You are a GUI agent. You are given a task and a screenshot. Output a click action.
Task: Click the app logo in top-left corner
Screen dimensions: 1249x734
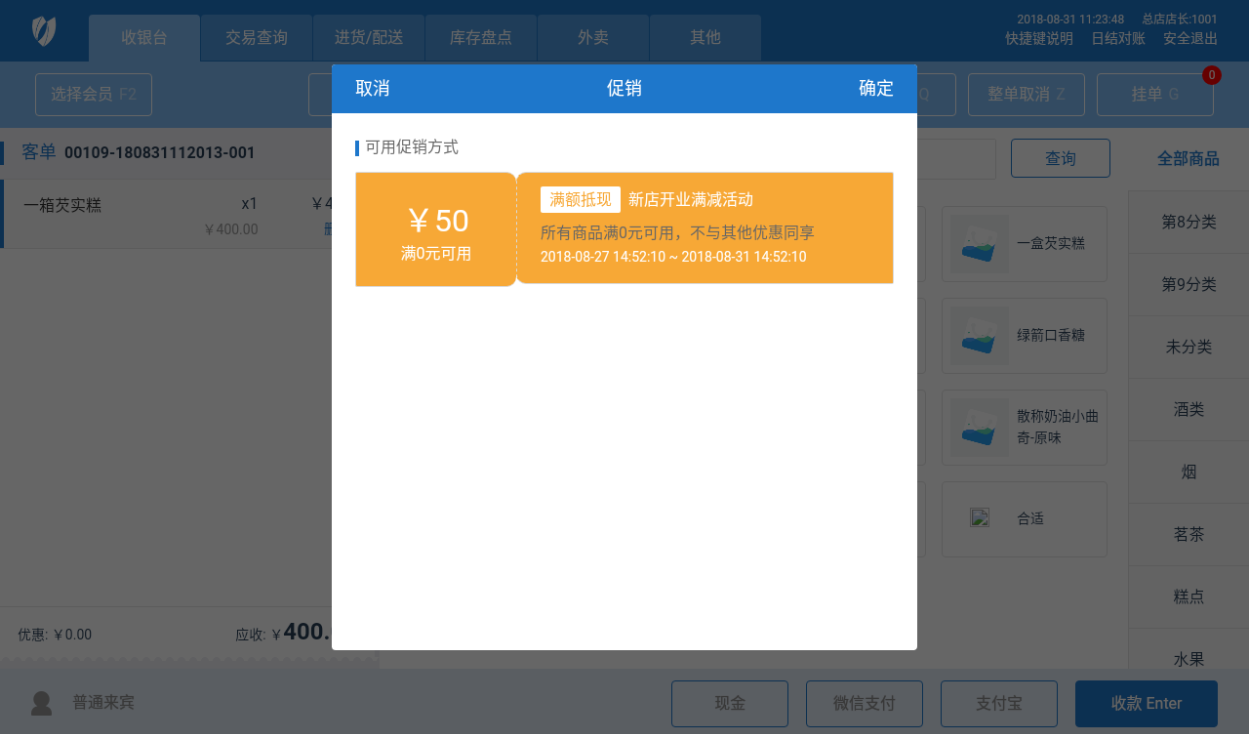(x=44, y=32)
